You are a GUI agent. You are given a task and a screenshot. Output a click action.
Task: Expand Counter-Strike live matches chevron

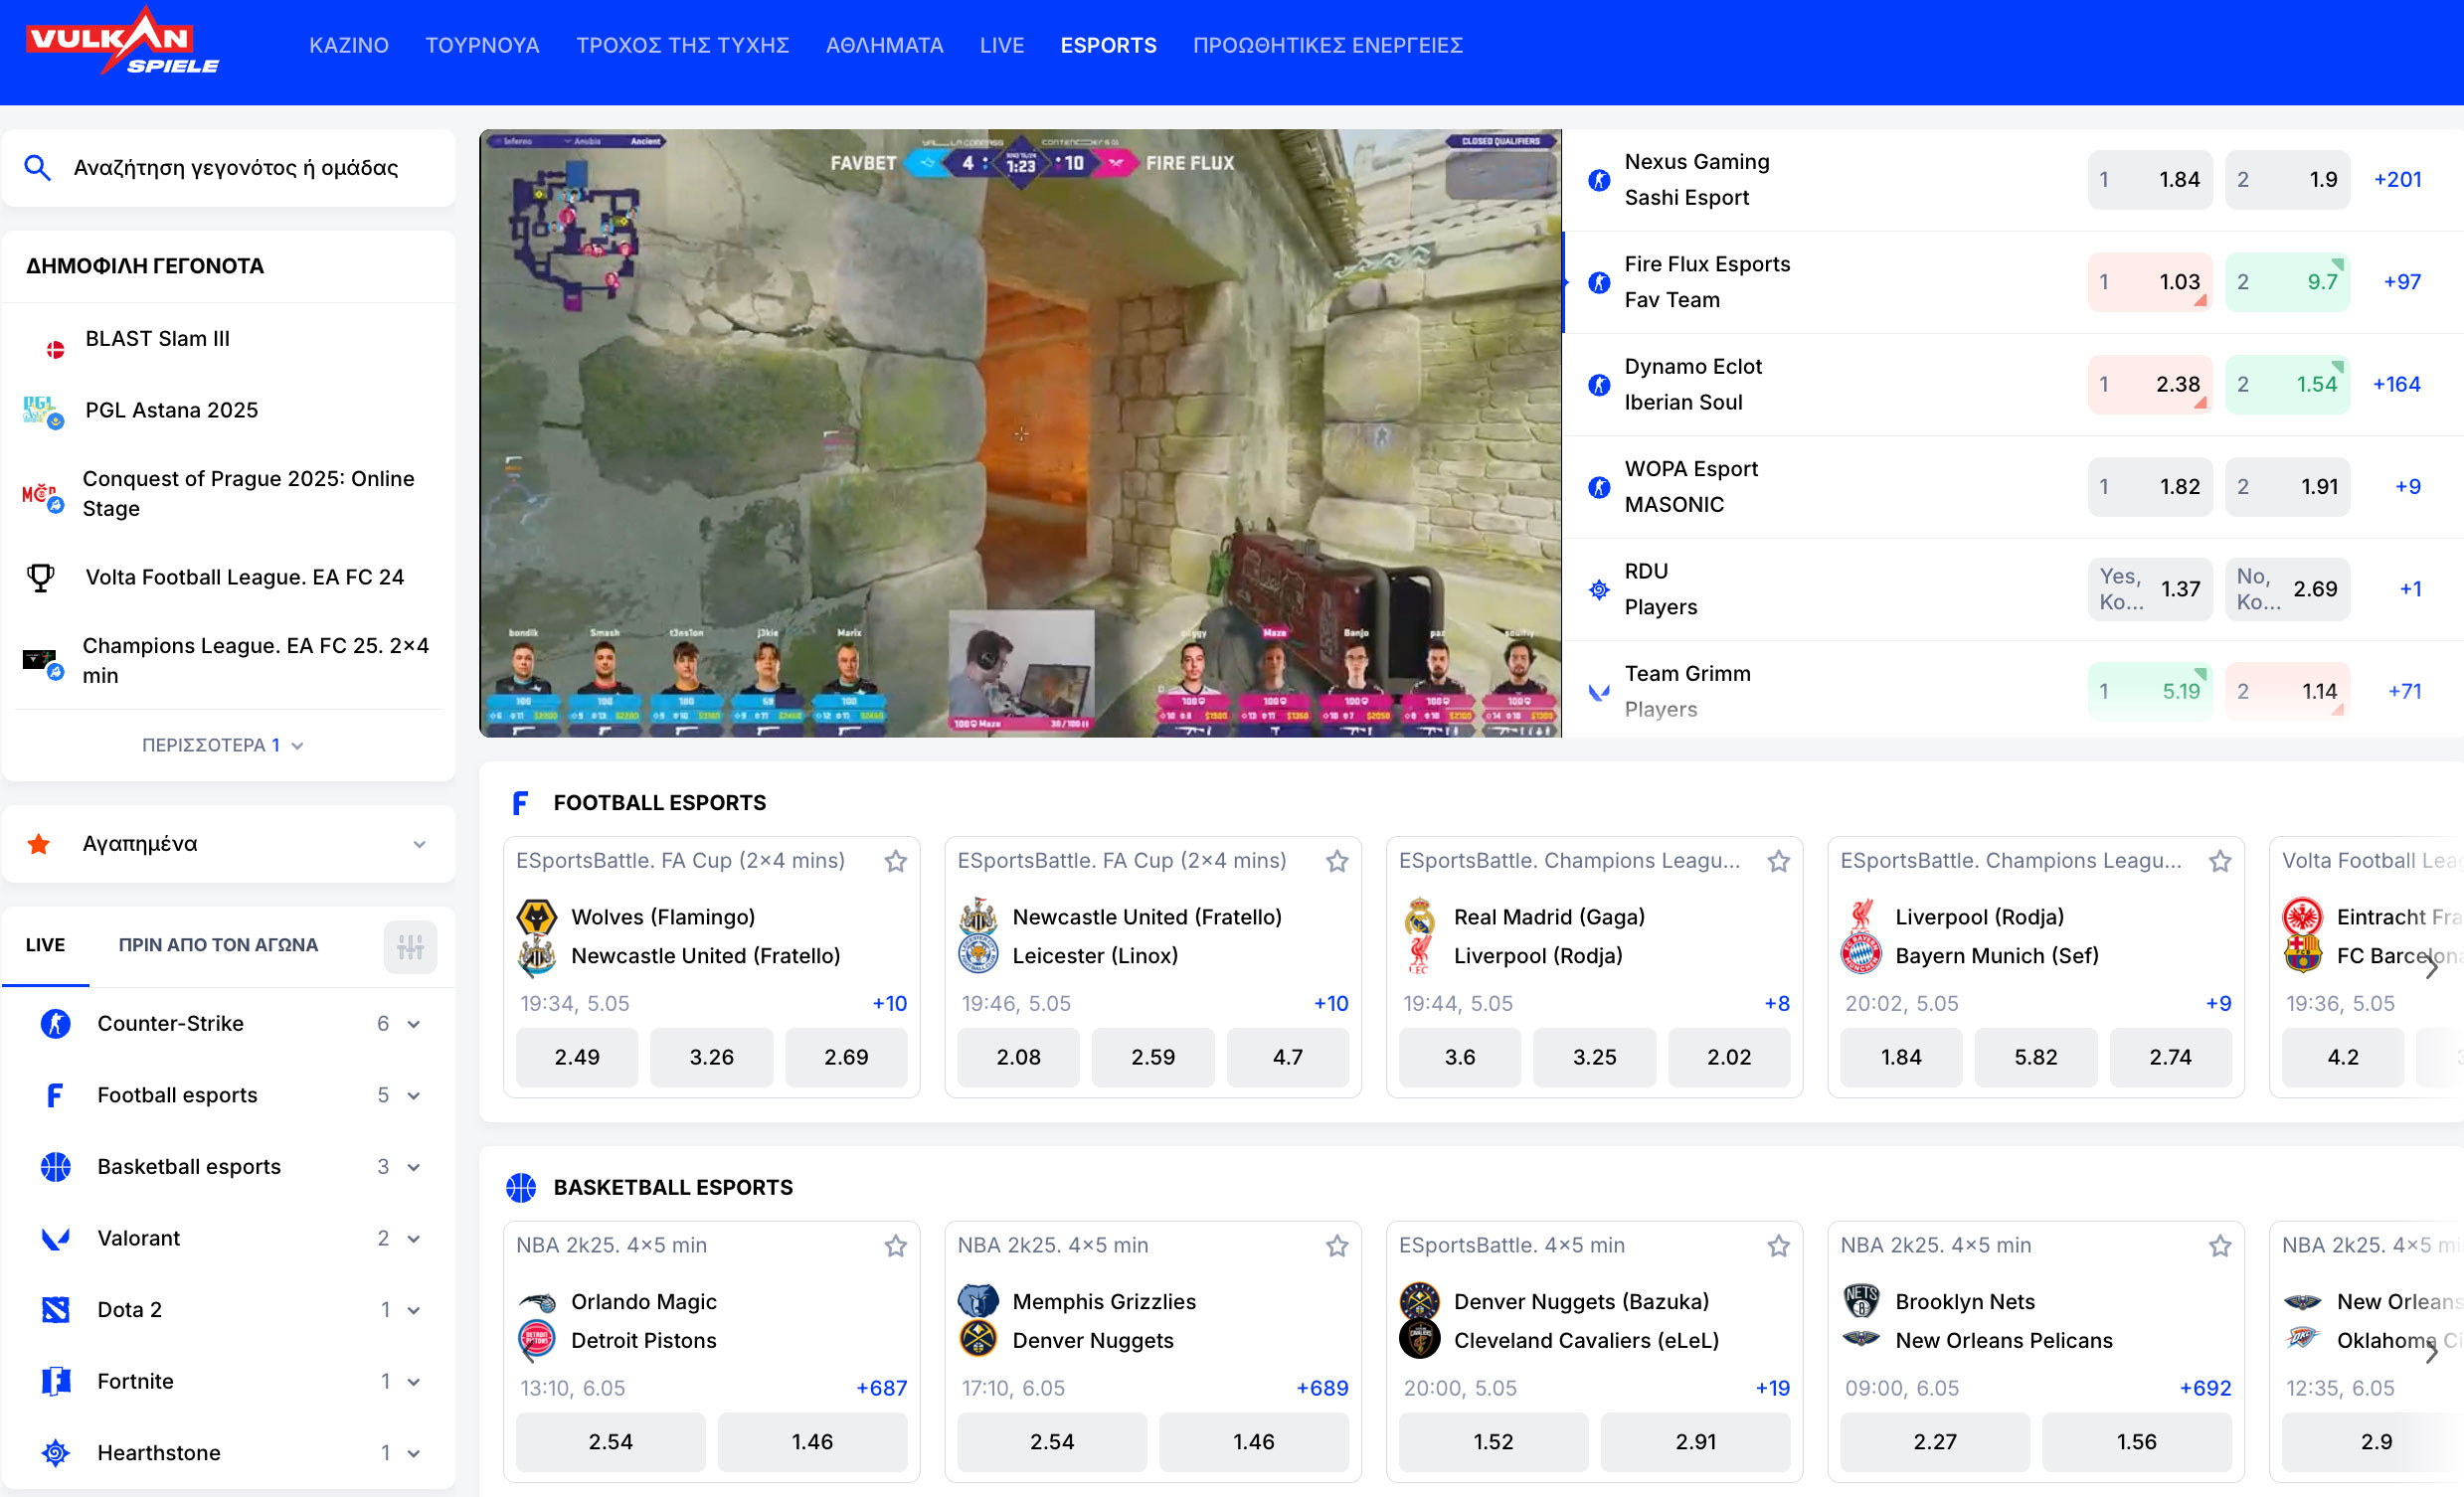[413, 1024]
